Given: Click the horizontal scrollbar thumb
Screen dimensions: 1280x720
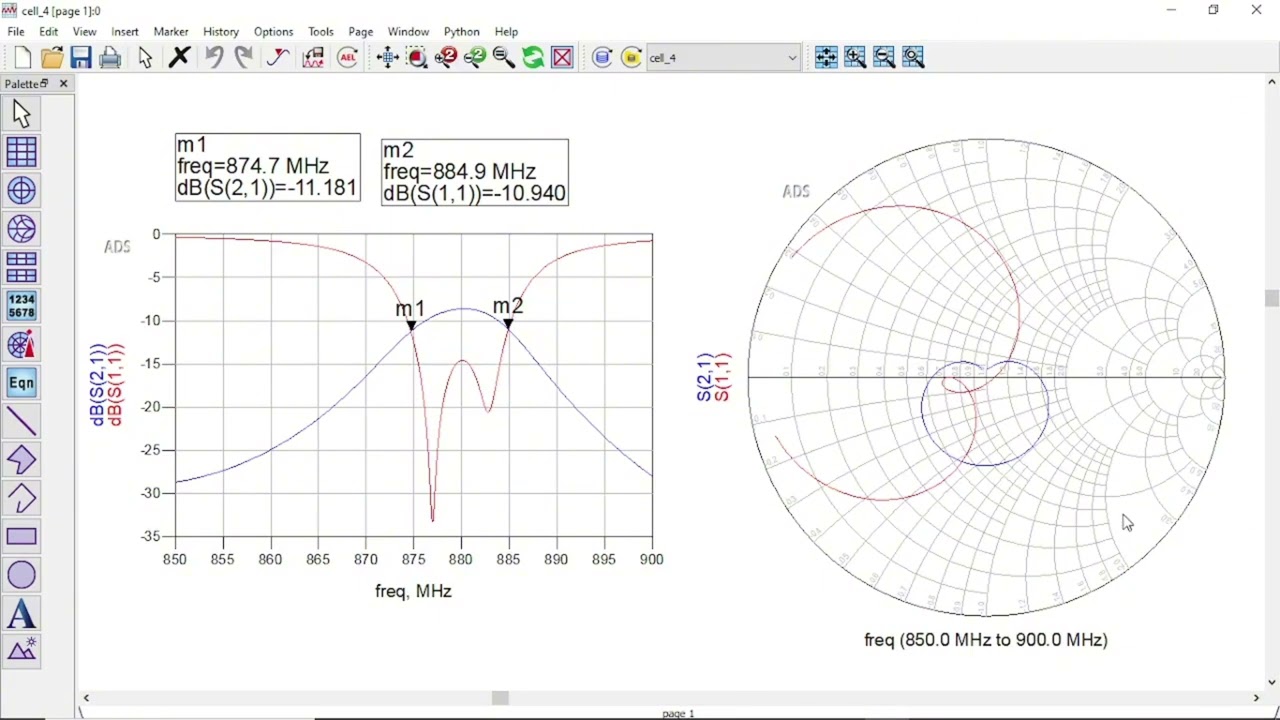Looking at the screenshot, I should (x=500, y=698).
